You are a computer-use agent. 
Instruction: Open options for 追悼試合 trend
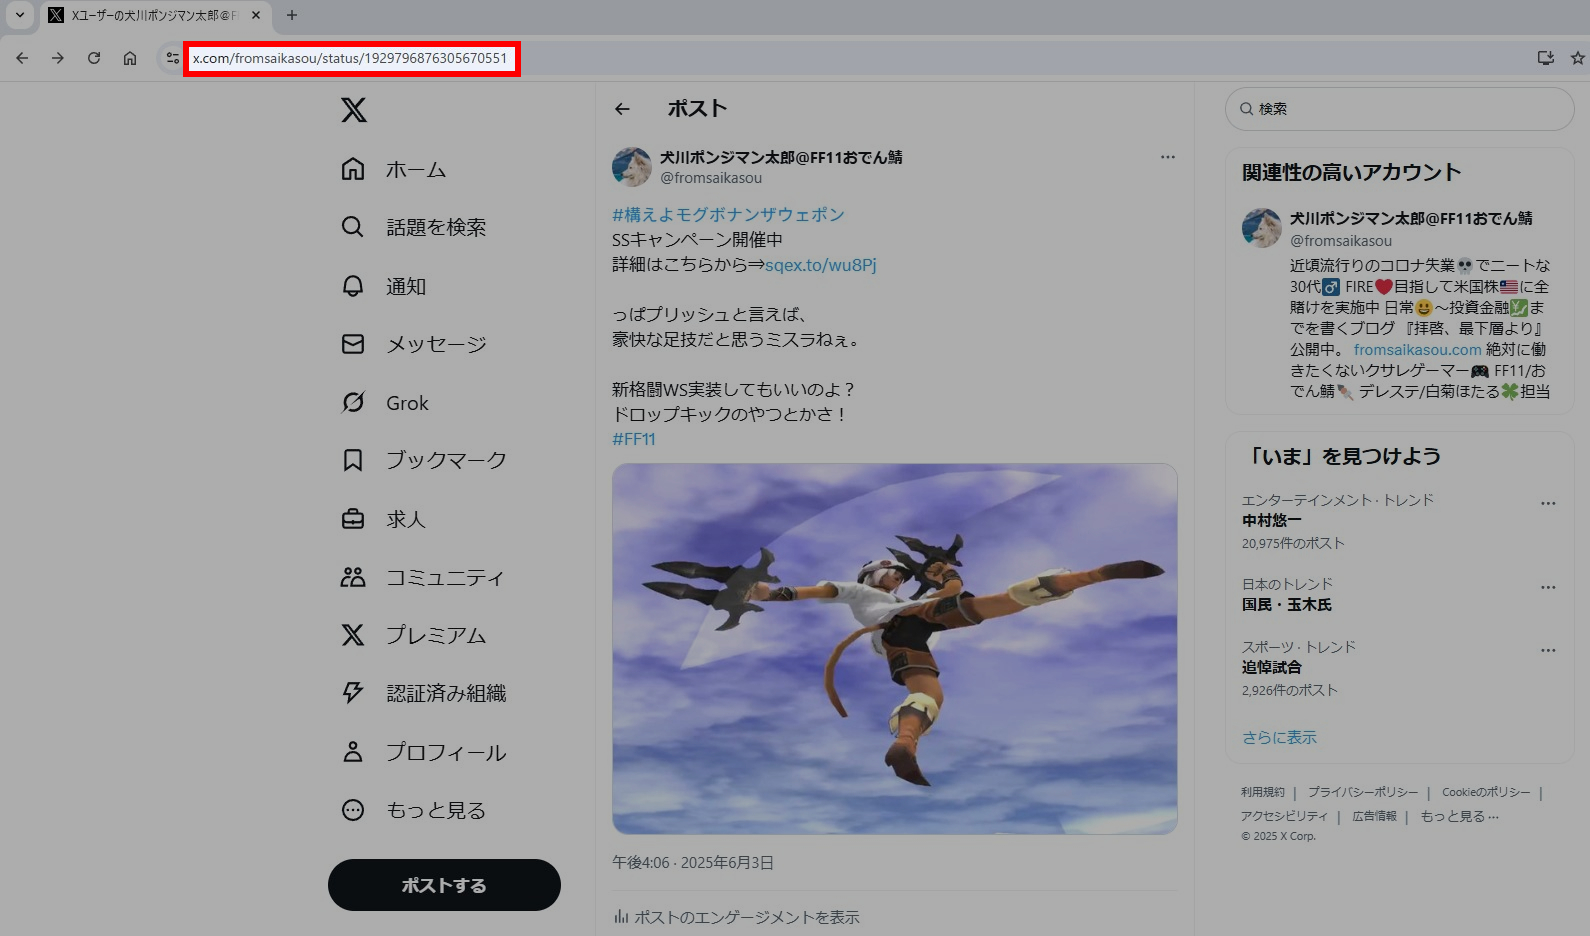(1548, 650)
